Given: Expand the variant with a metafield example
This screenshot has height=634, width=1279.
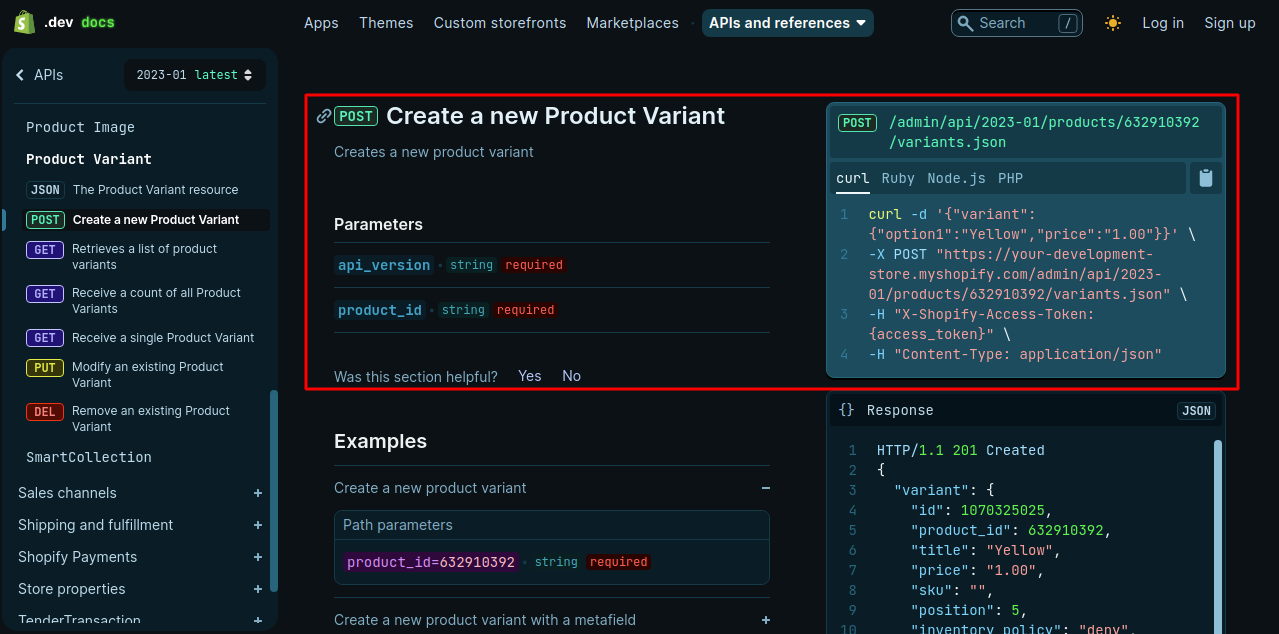Looking at the screenshot, I should (765, 620).
